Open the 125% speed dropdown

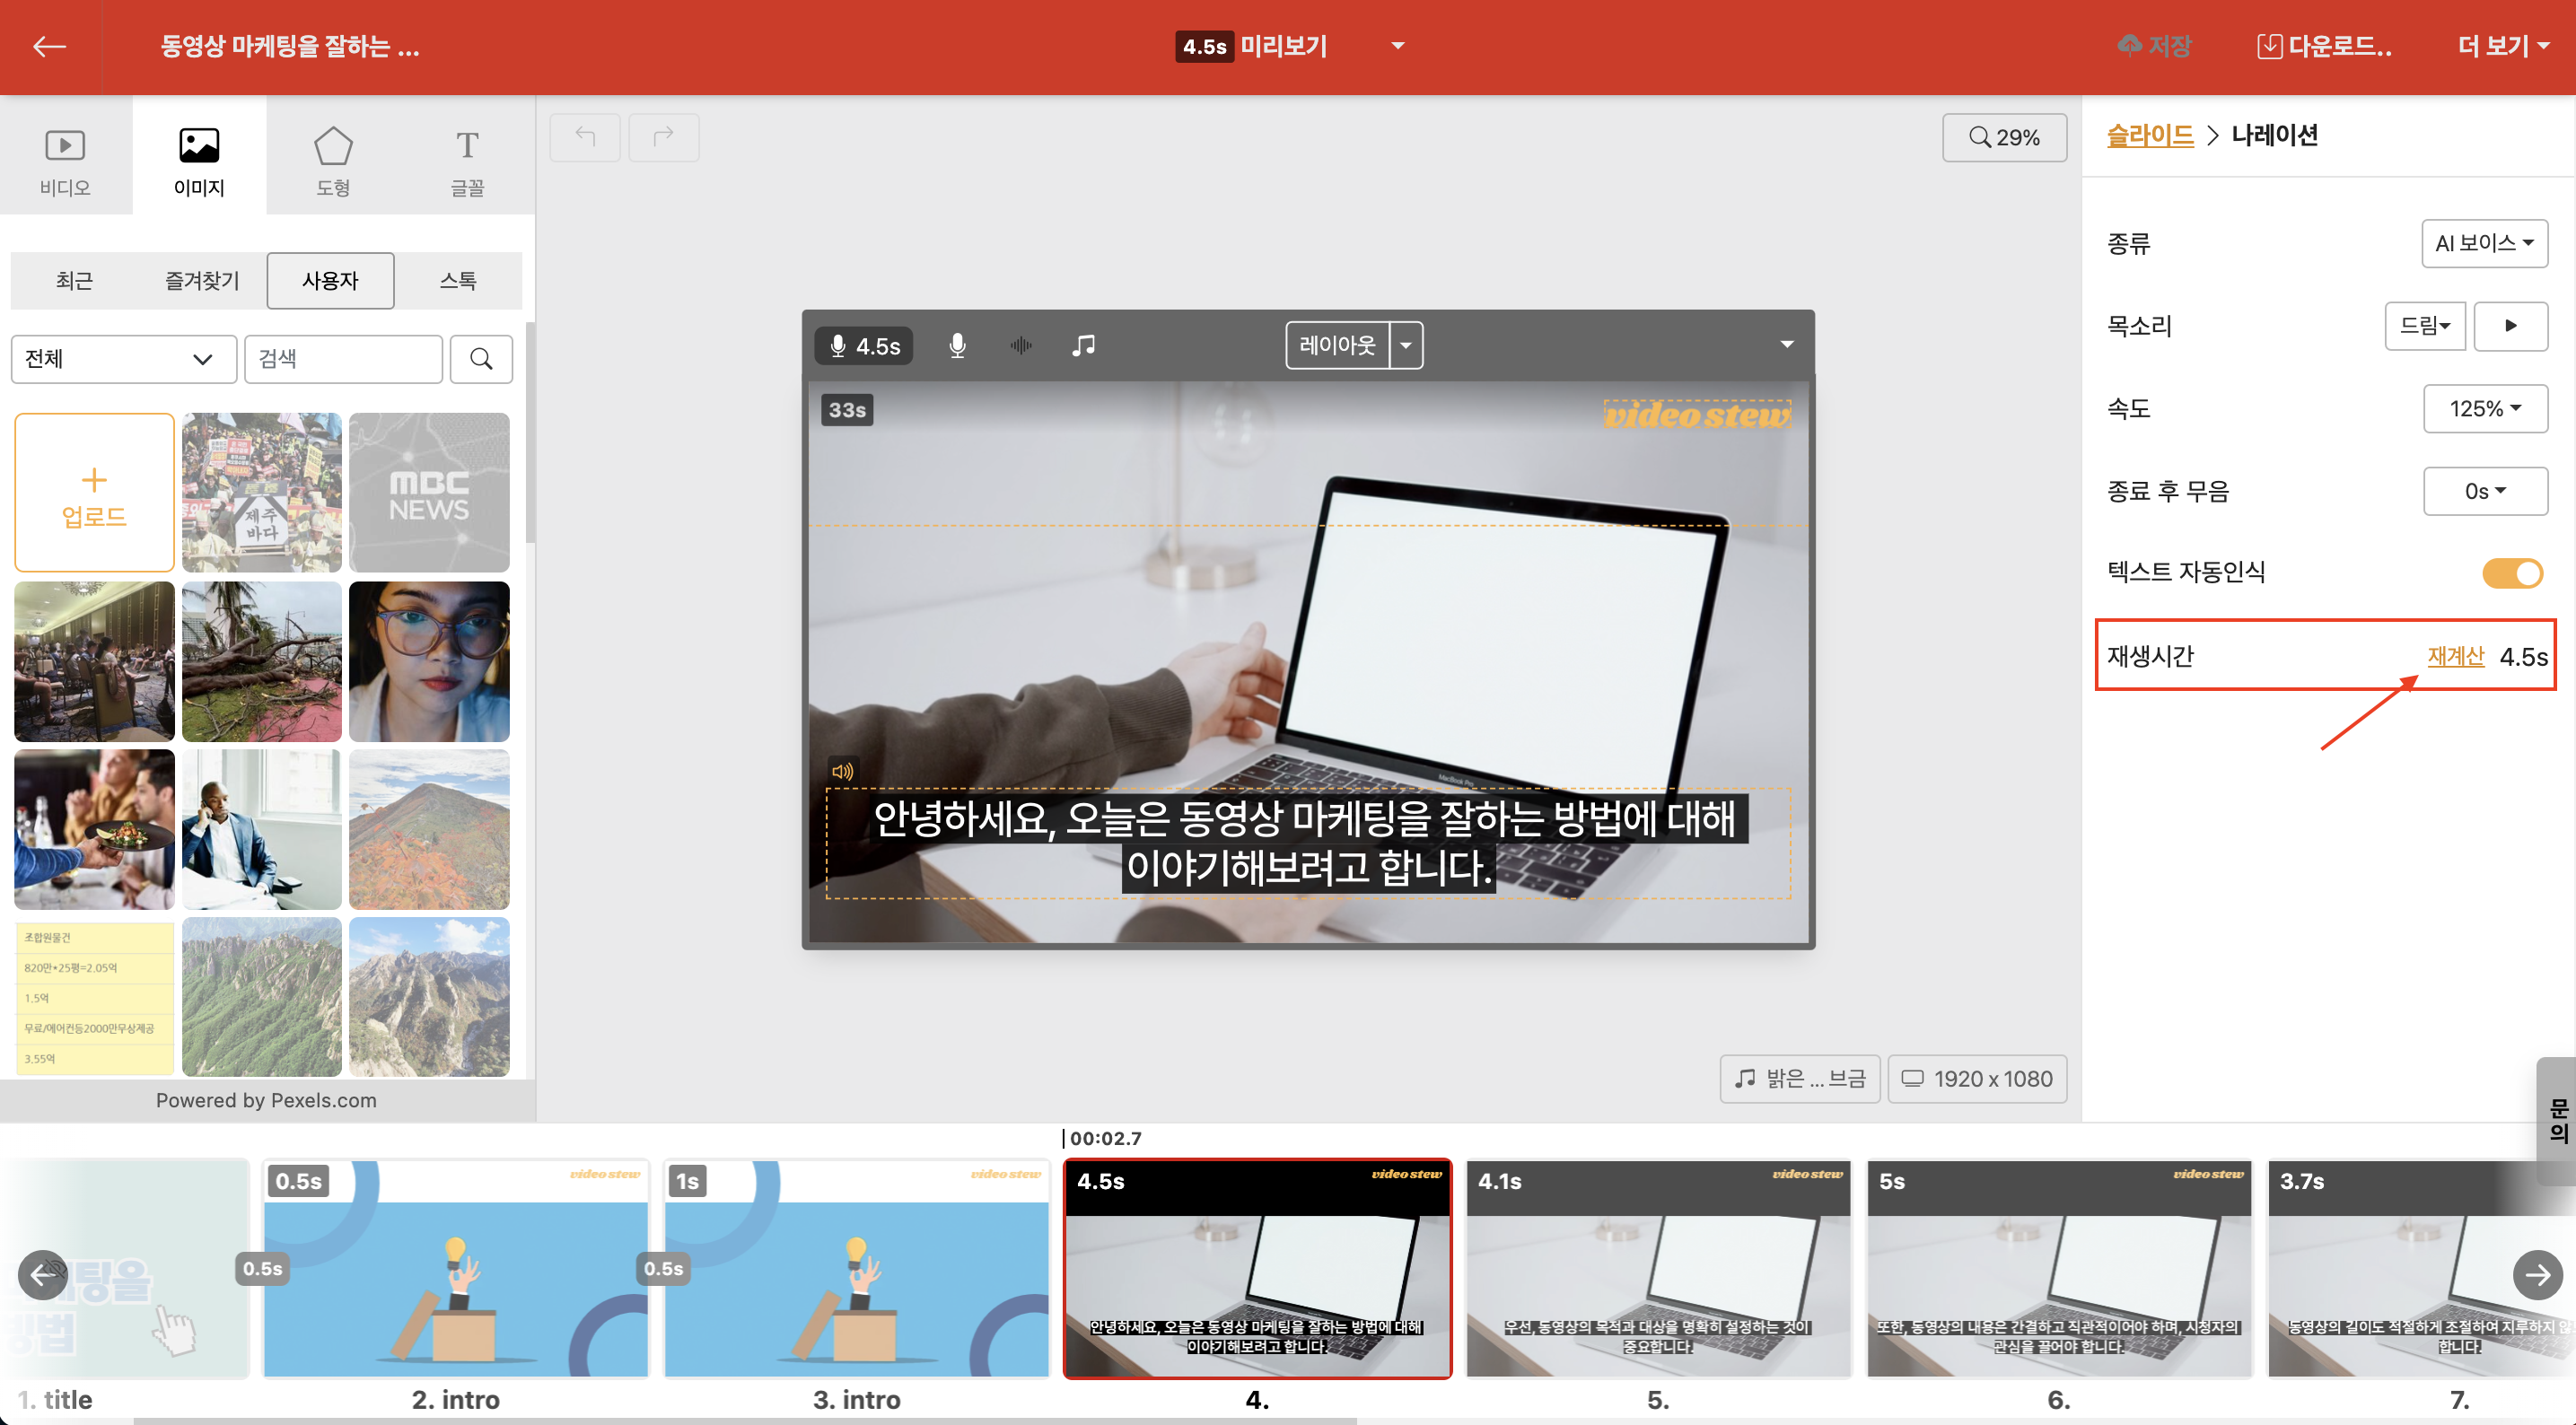pos(2485,409)
